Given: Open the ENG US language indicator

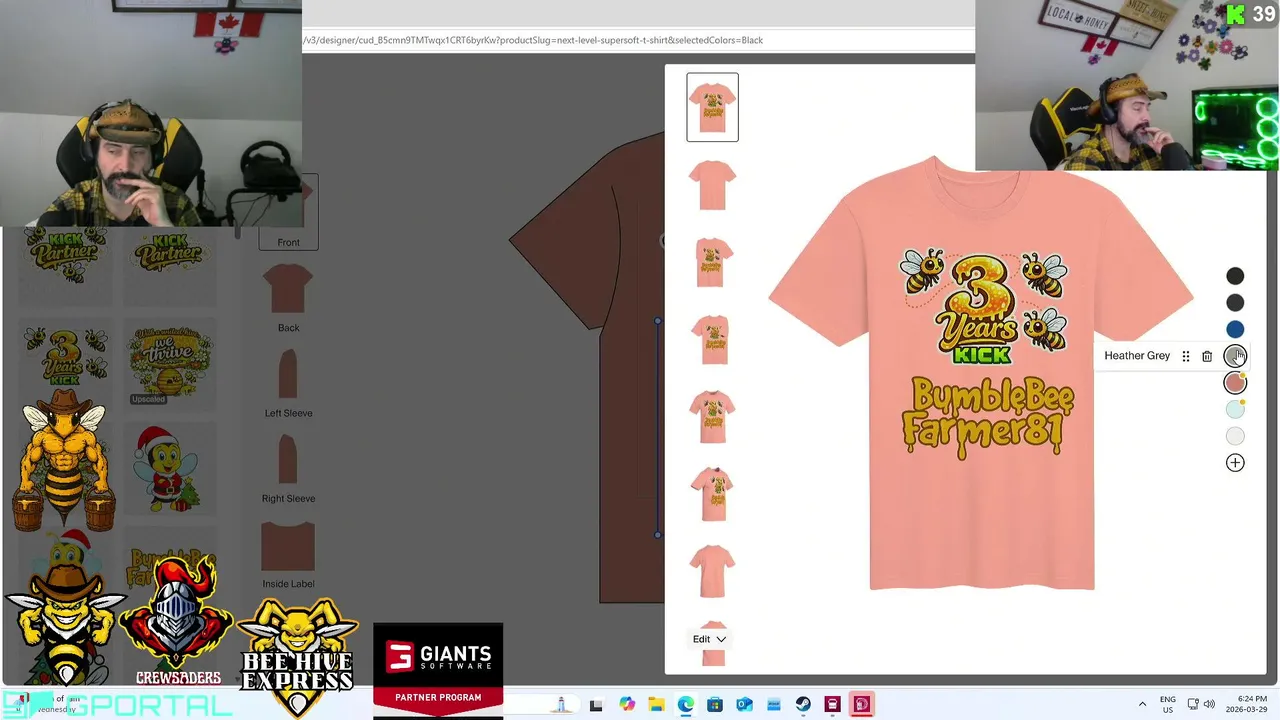Looking at the screenshot, I should pos(1168,704).
